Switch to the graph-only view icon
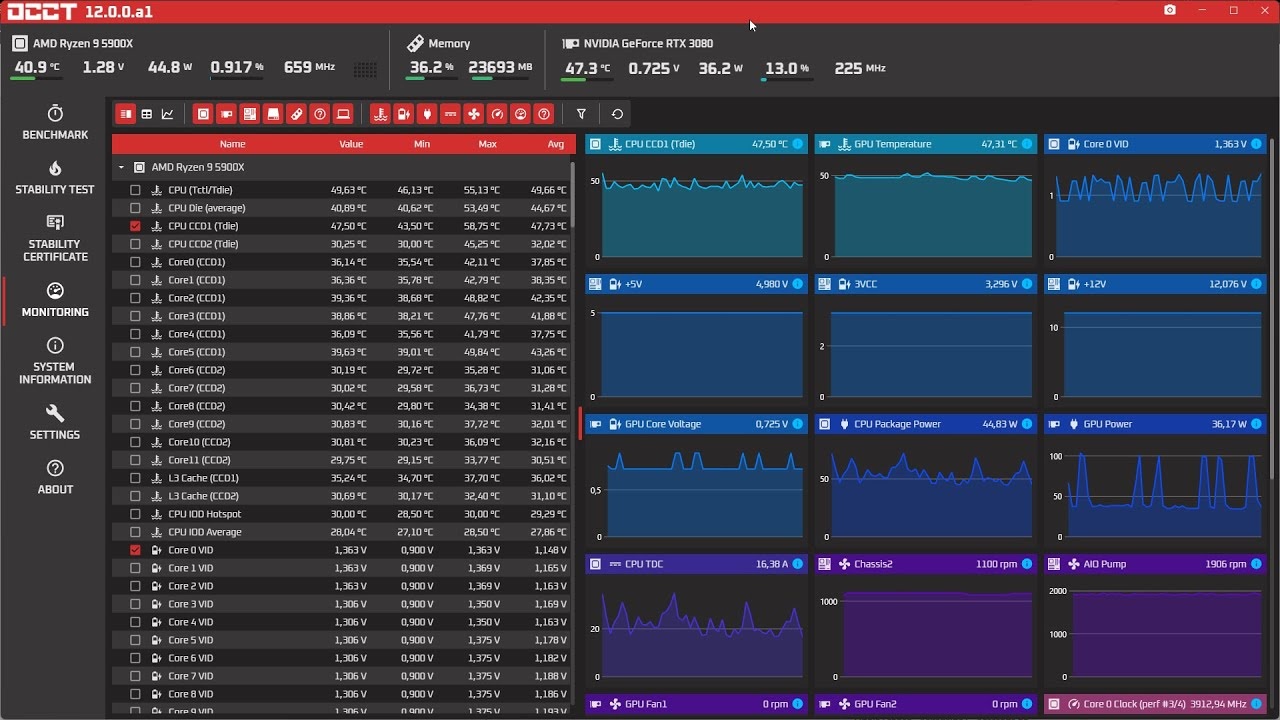The height and width of the screenshot is (720, 1280). pyautogui.click(x=168, y=114)
